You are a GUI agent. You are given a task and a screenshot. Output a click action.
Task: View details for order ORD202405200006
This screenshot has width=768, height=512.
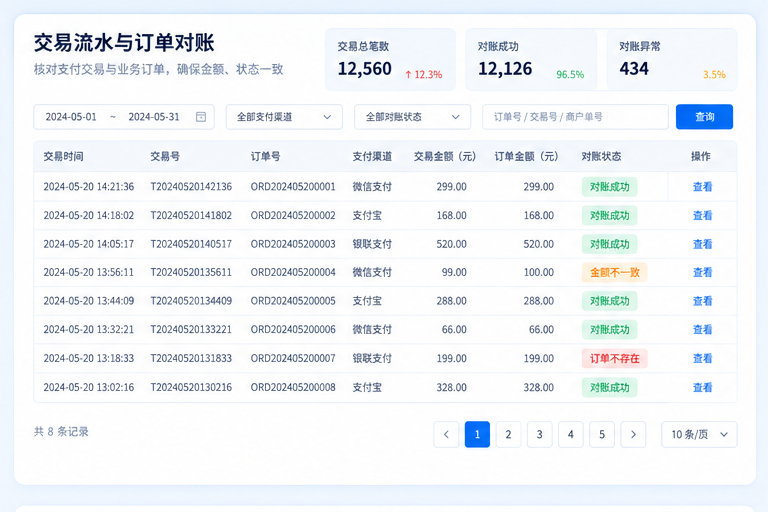coord(702,330)
